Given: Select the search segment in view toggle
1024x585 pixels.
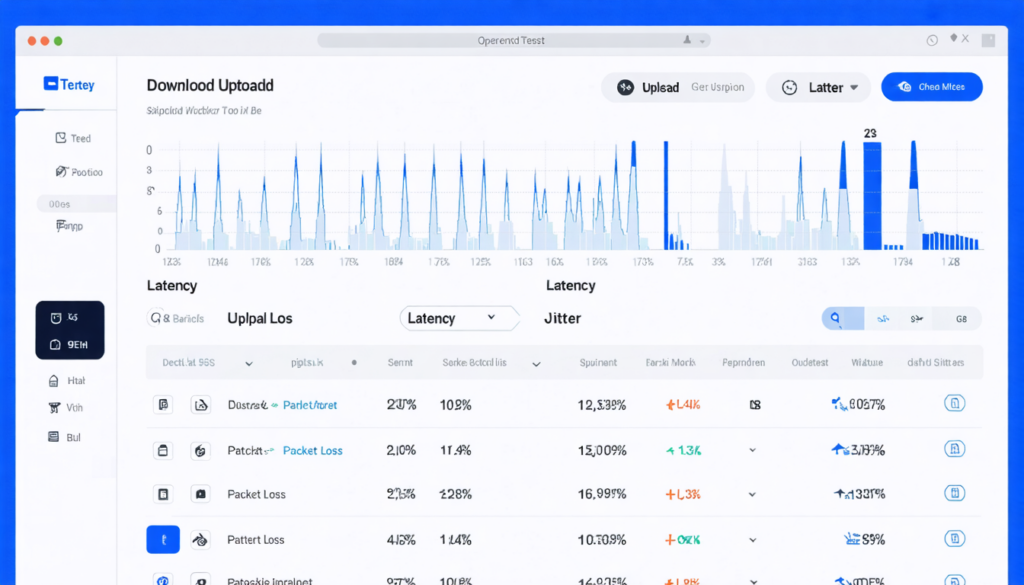Looking at the screenshot, I should (842, 319).
